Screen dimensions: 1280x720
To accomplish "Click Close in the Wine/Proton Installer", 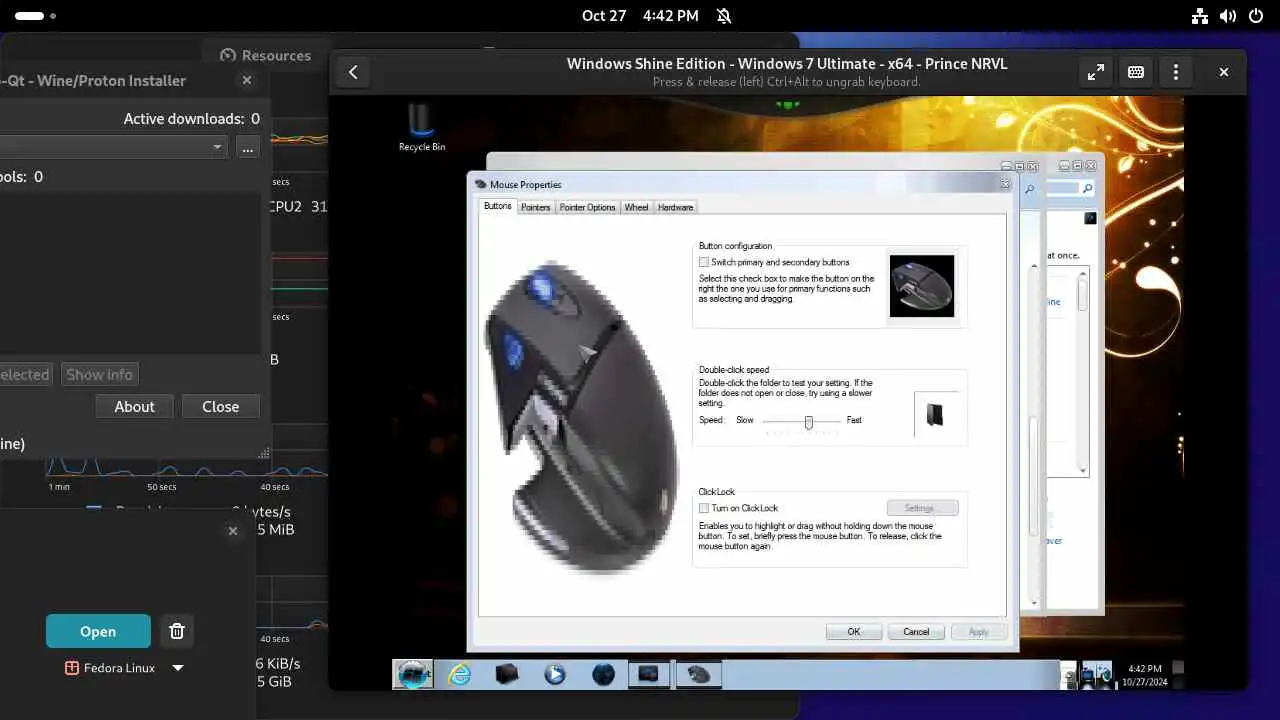I will pyautogui.click(x=220, y=406).
